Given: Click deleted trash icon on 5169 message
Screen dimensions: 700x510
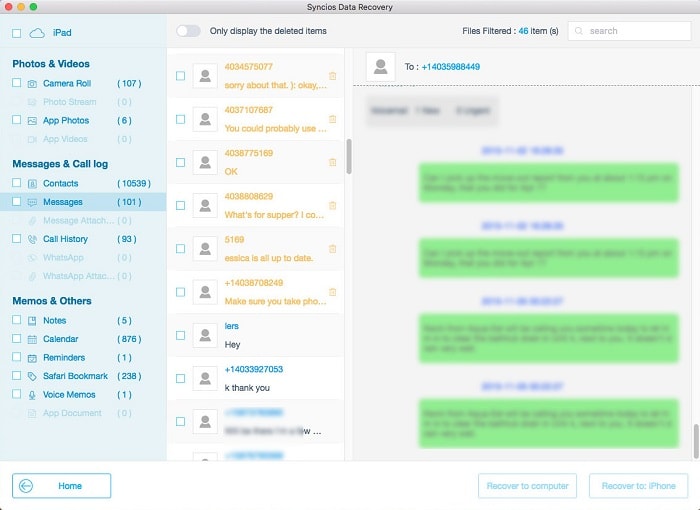Looking at the screenshot, I should tap(333, 249).
